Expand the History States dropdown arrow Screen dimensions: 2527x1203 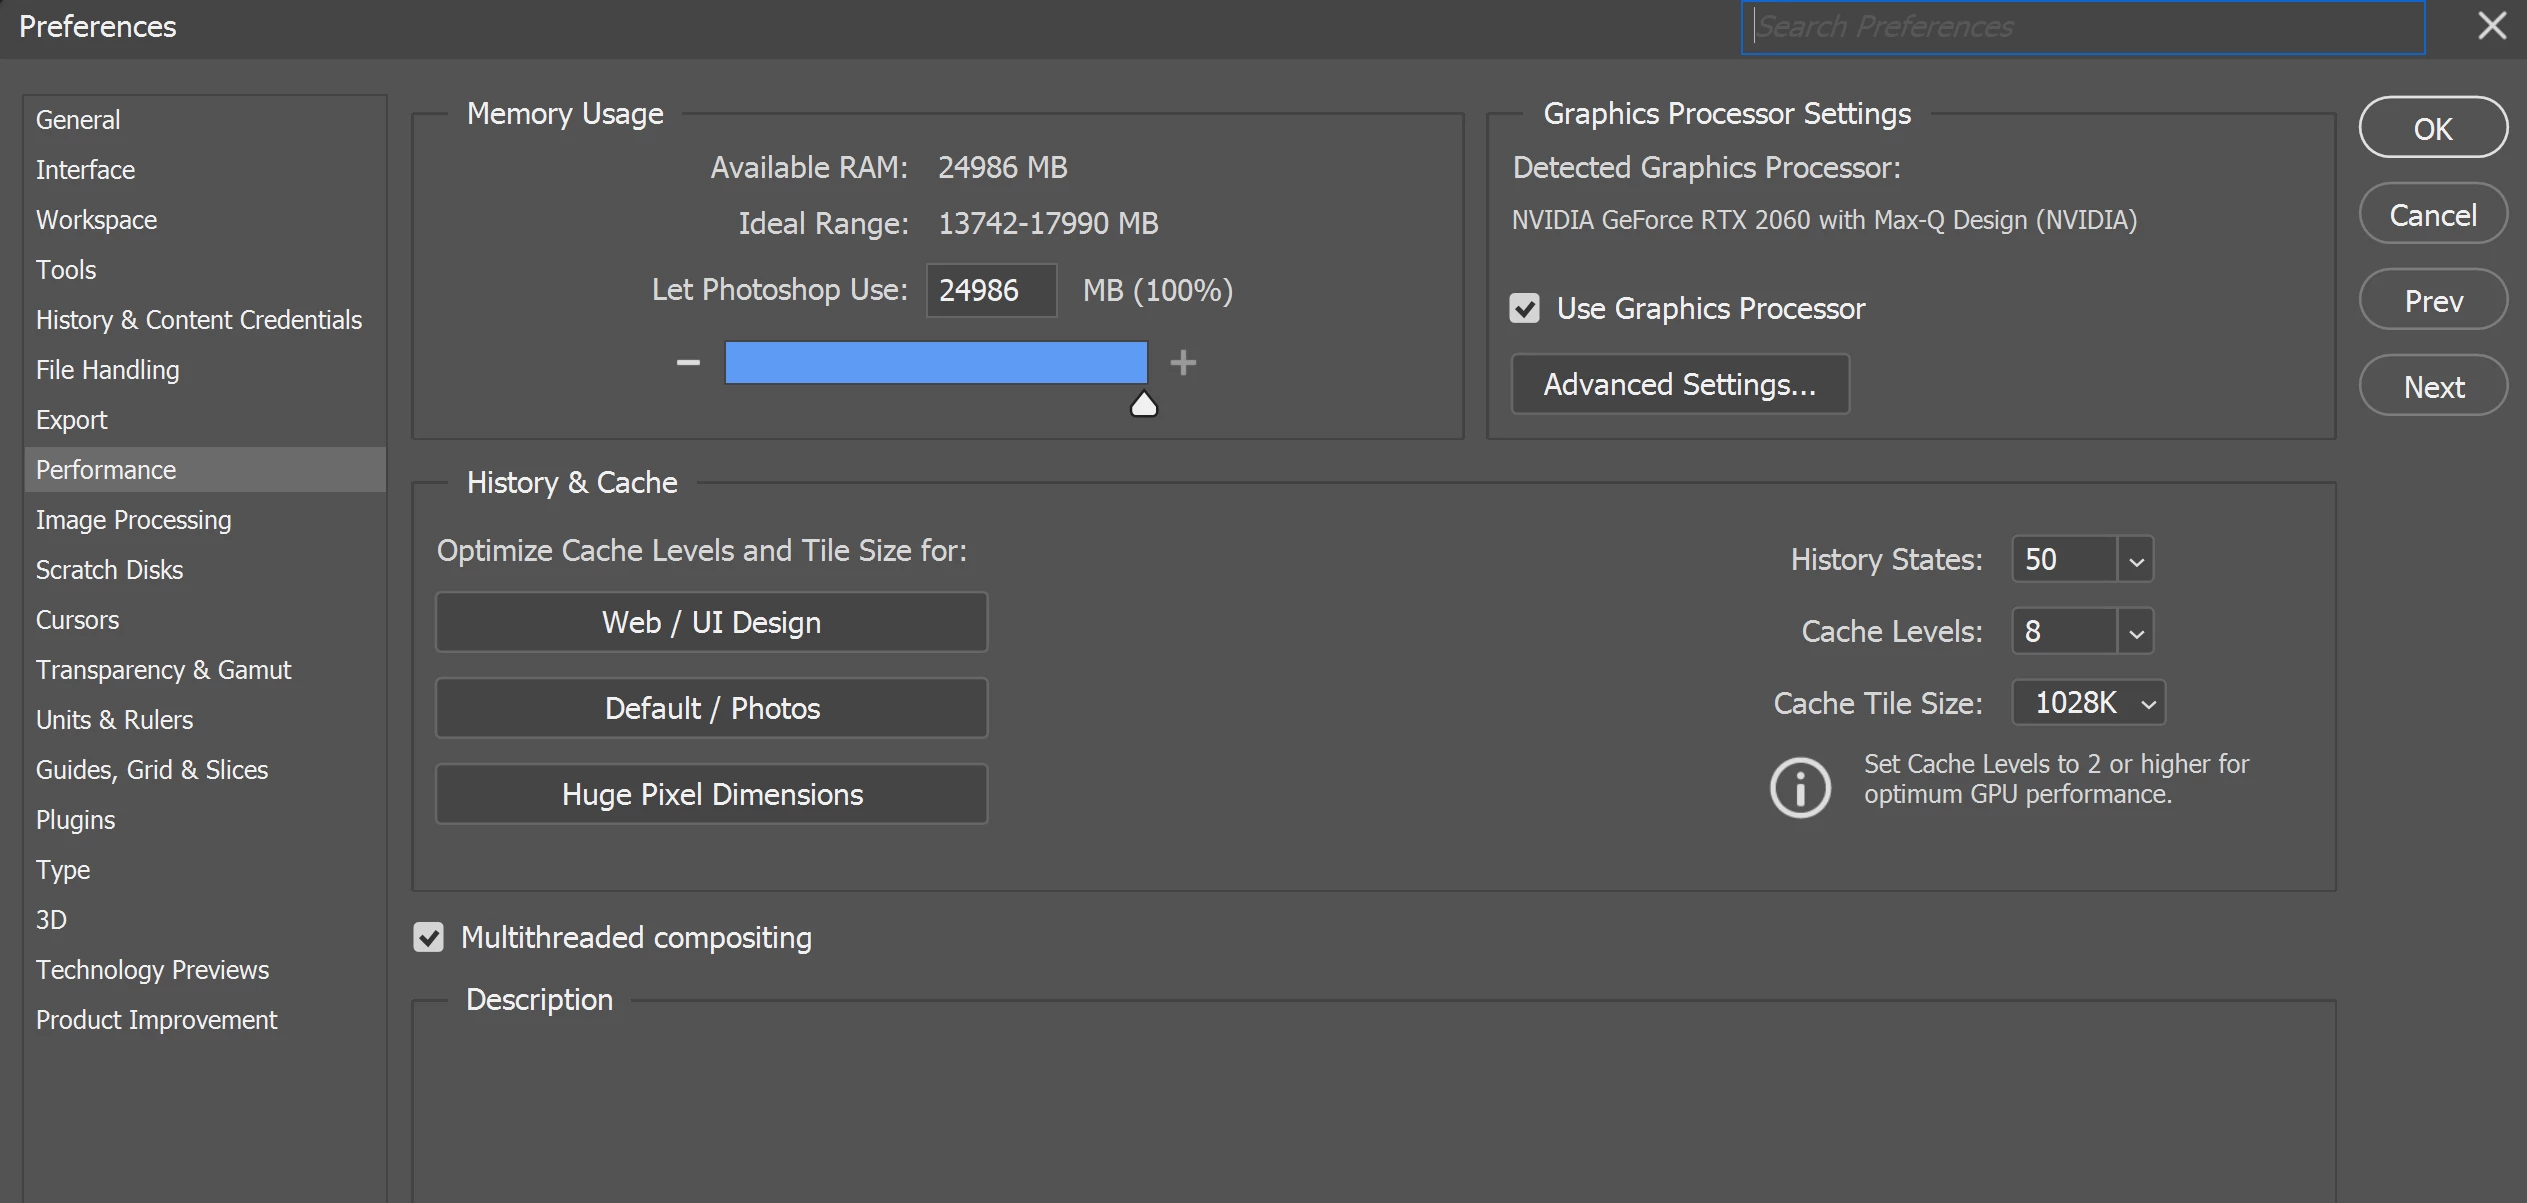[x=2136, y=560]
